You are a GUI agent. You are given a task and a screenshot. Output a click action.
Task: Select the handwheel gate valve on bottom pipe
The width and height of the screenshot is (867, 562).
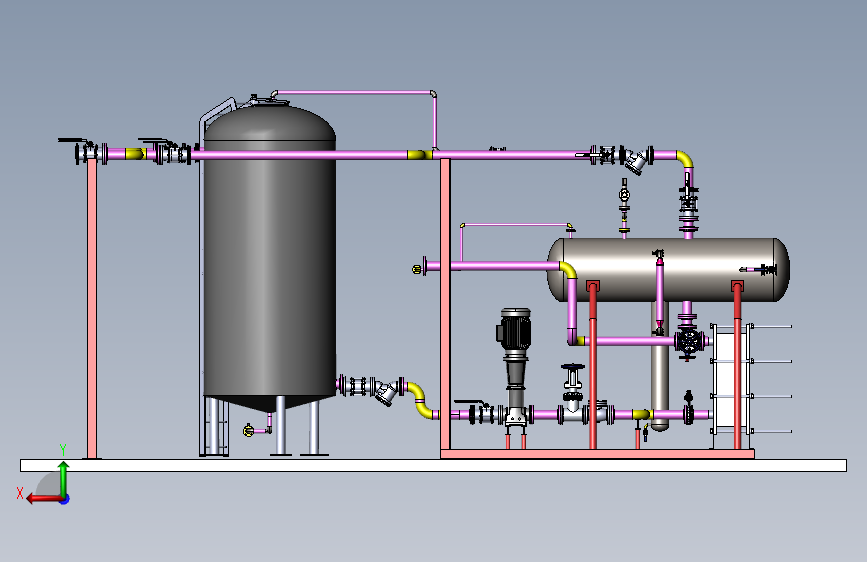(572, 392)
